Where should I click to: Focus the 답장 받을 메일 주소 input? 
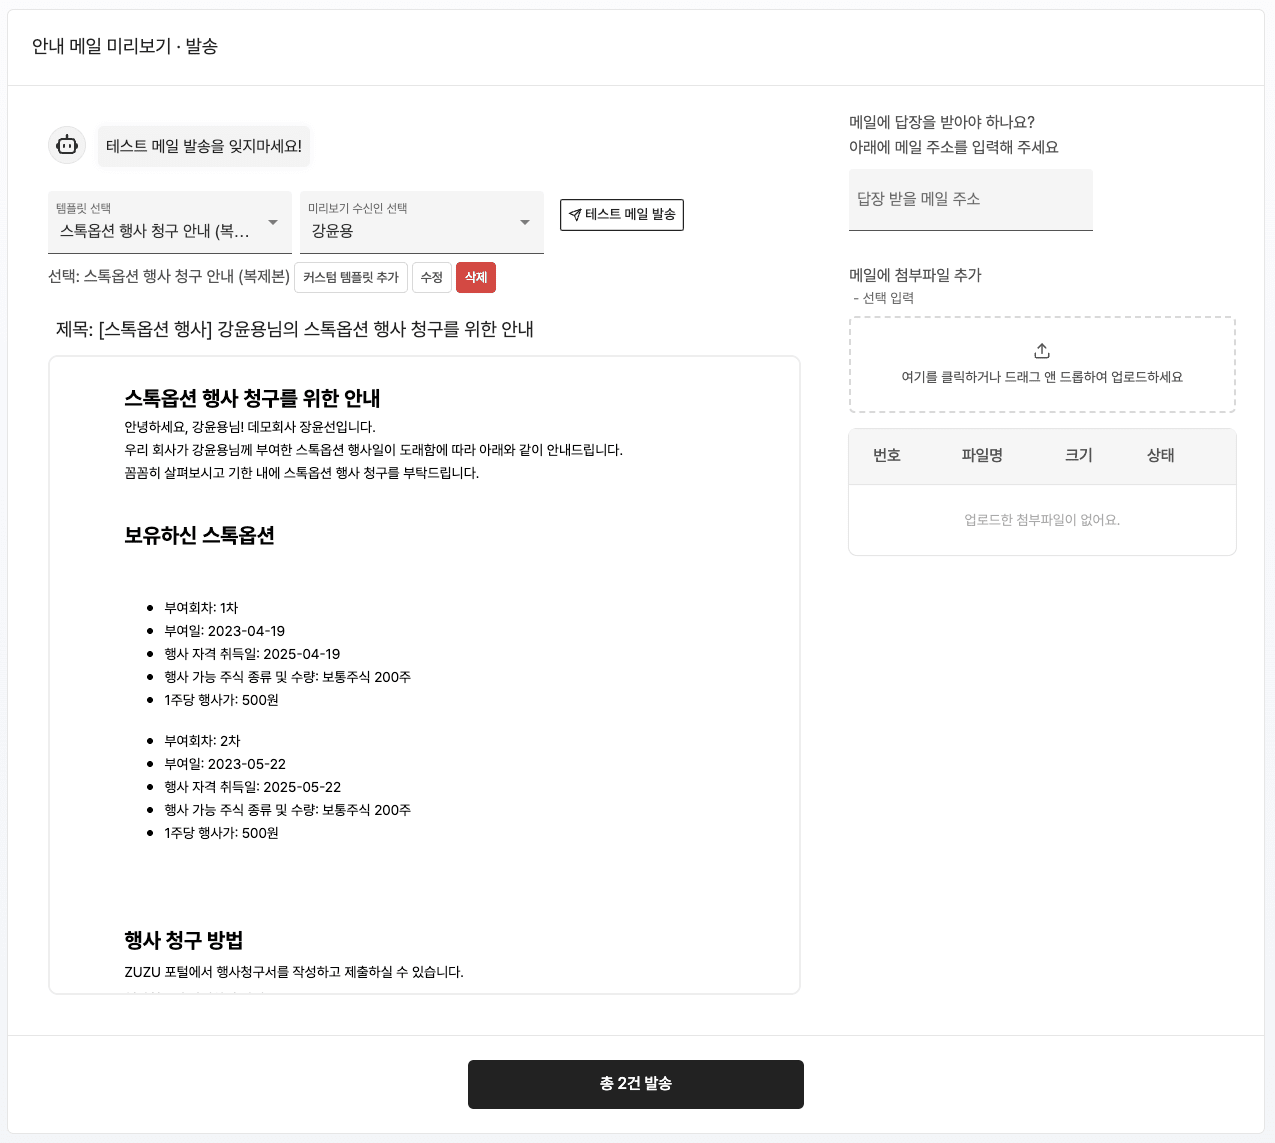pyautogui.click(x=971, y=199)
